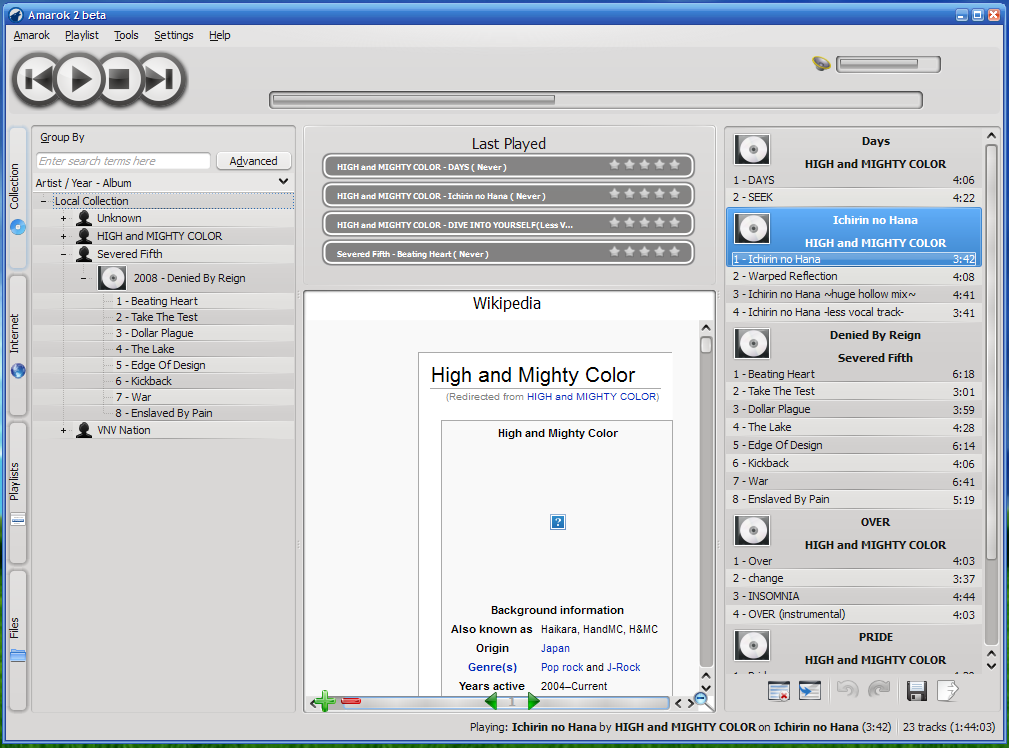Image resolution: width=1009 pixels, height=748 pixels.
Task: Switch to the Internet sidebar tab
Action: point(17,345)
